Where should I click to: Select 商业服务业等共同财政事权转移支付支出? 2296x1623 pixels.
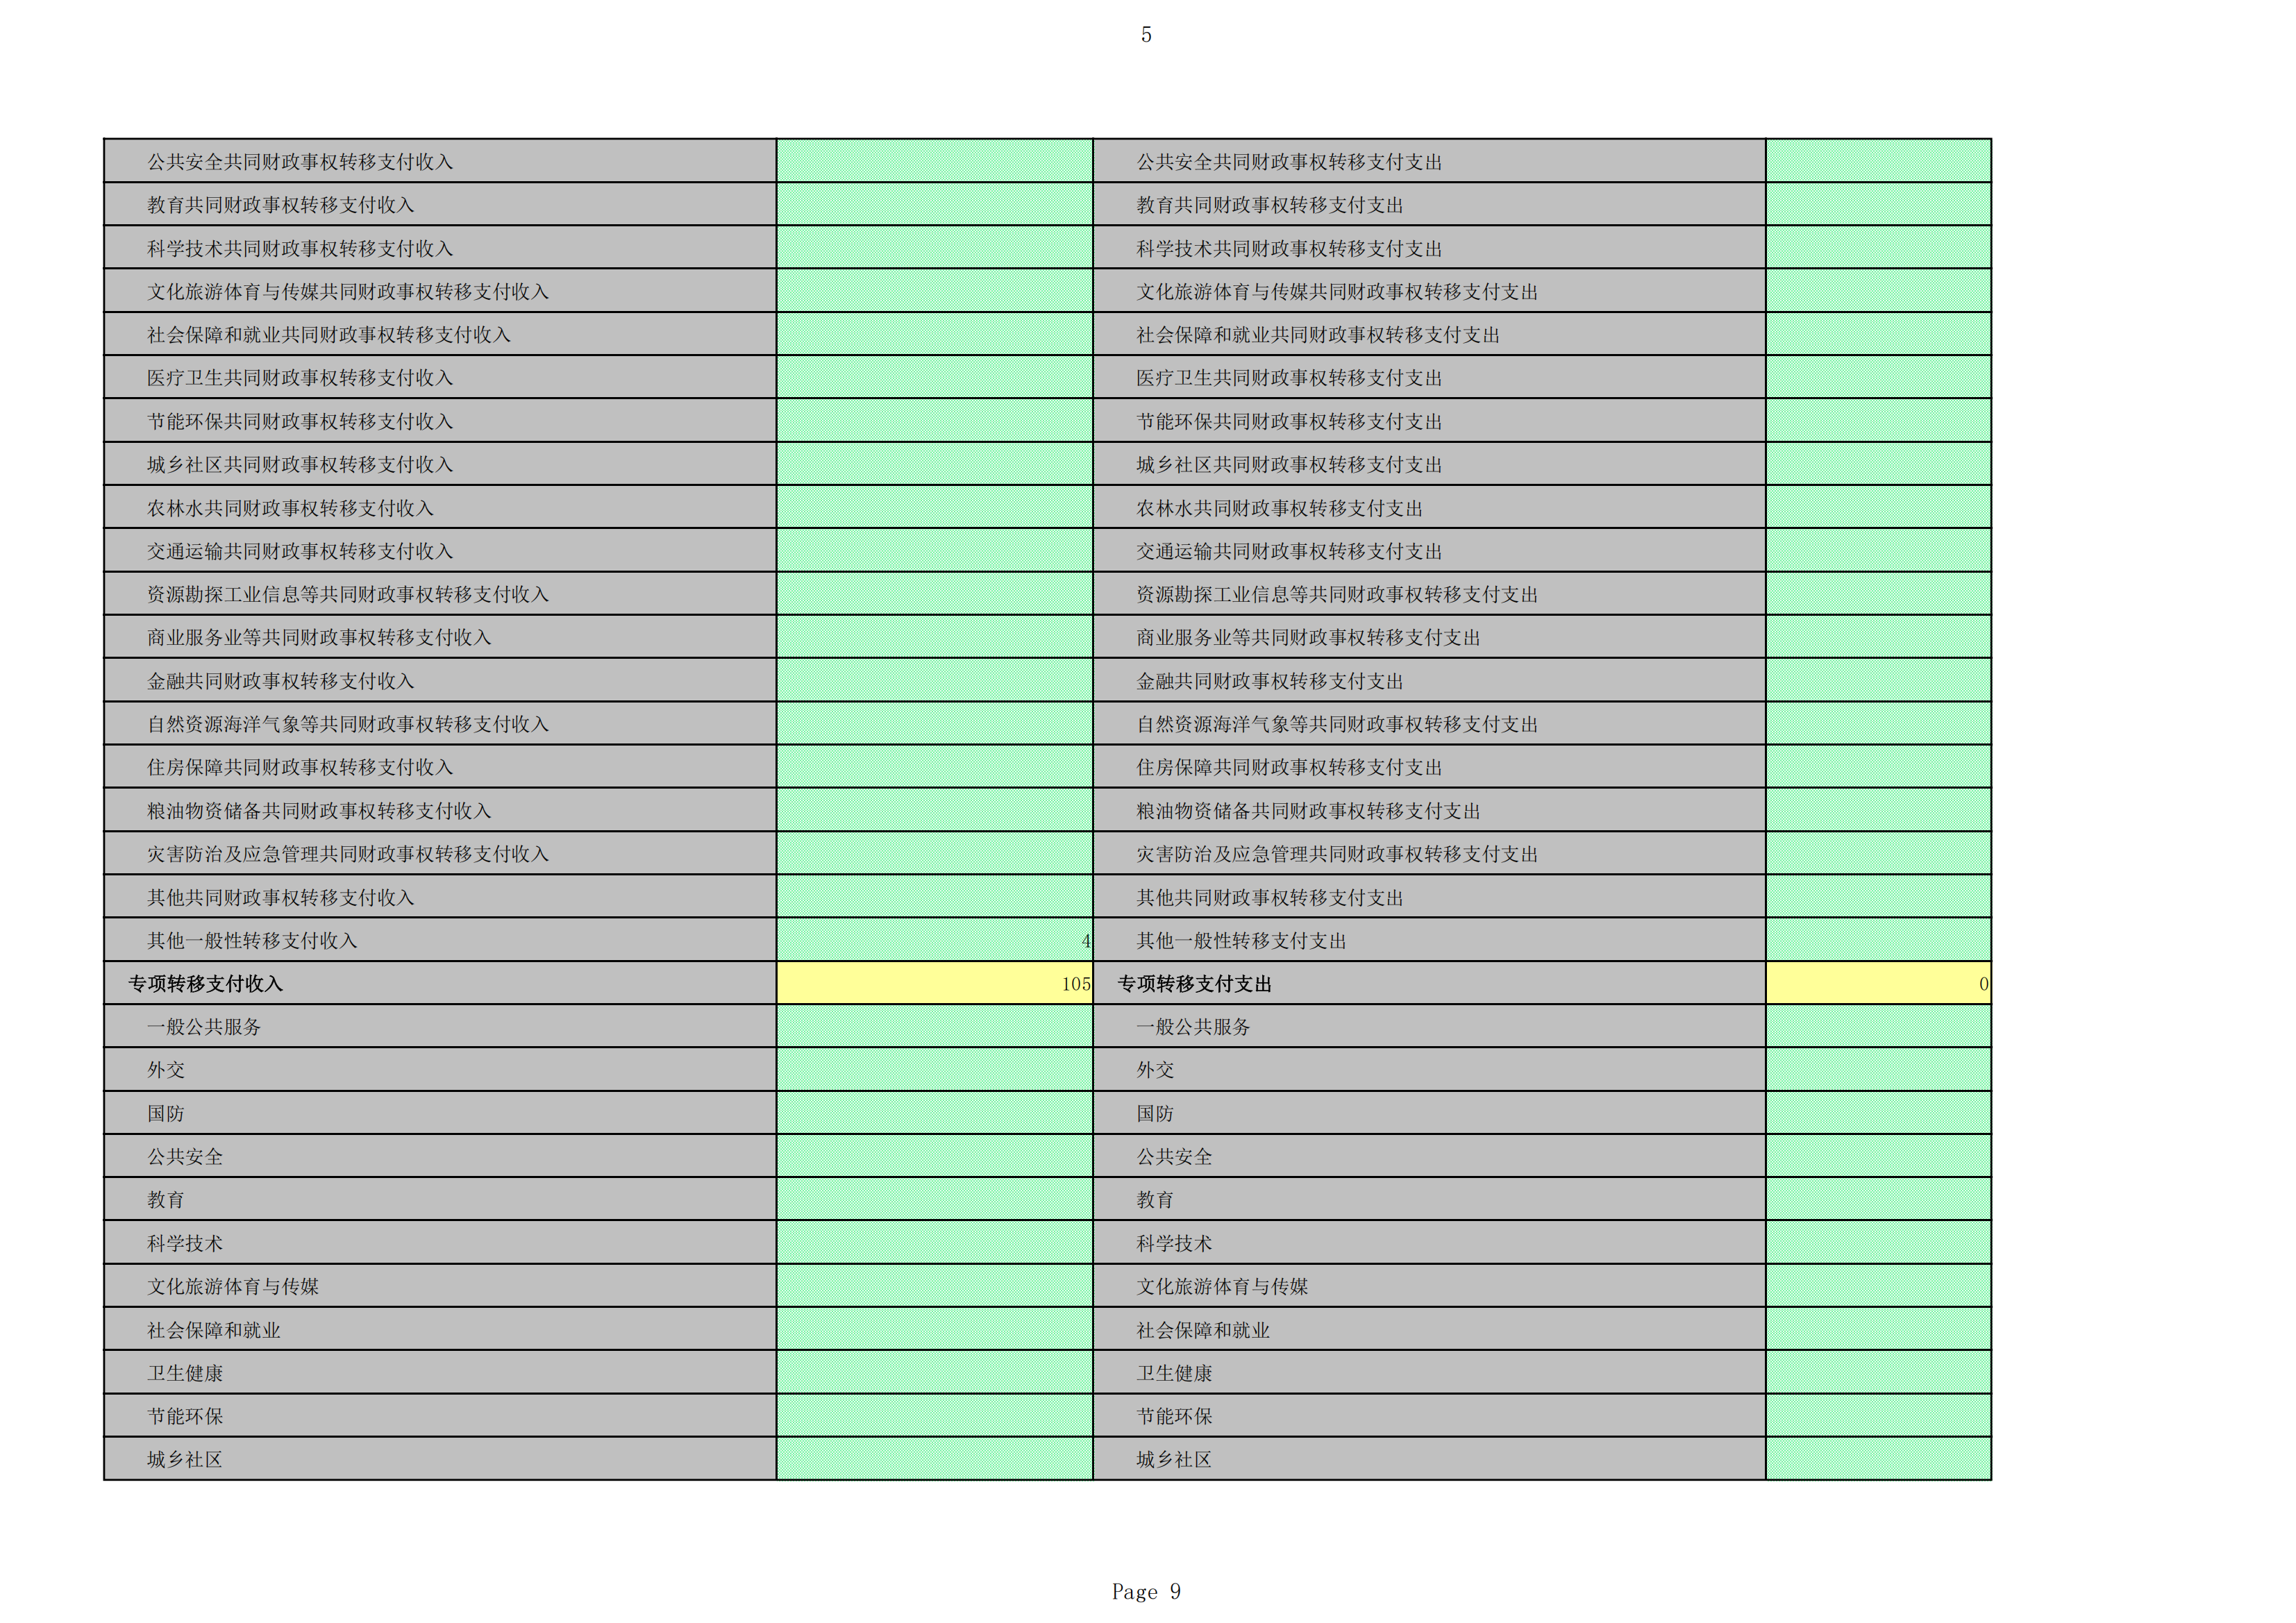pos(1308,638)
